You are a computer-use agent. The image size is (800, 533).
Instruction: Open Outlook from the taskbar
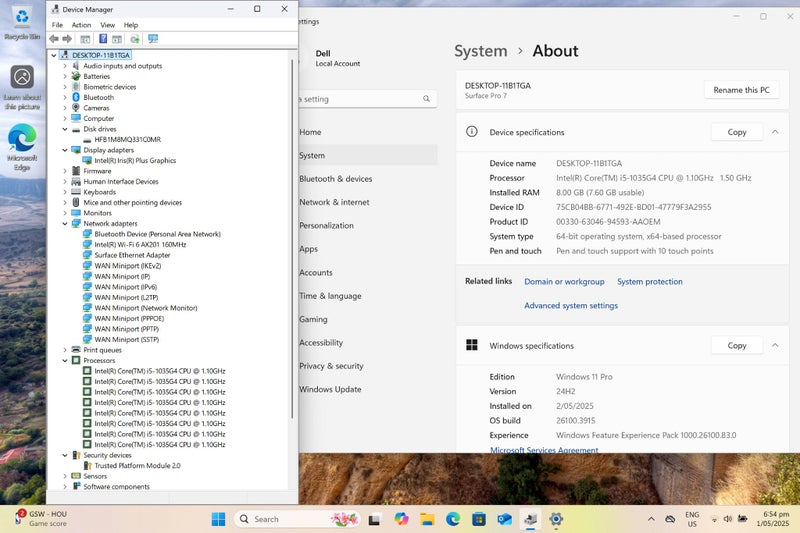(x=505, y=519)
